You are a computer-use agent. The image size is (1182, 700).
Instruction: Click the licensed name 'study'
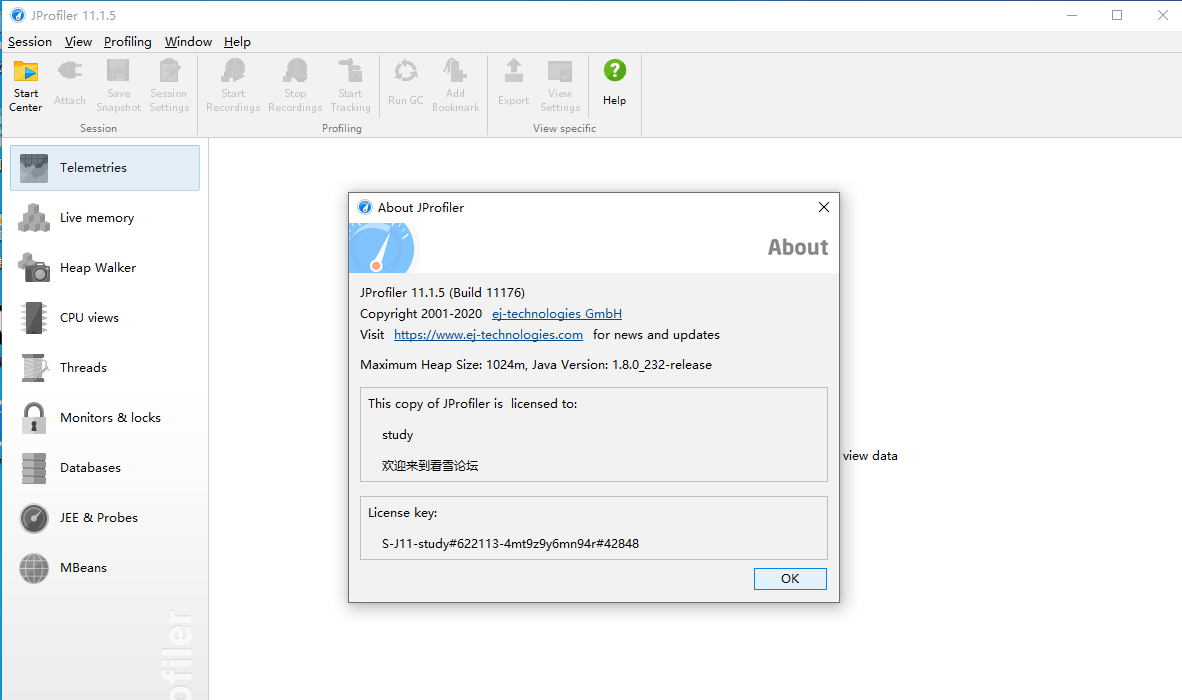click(x=397, y=435)
